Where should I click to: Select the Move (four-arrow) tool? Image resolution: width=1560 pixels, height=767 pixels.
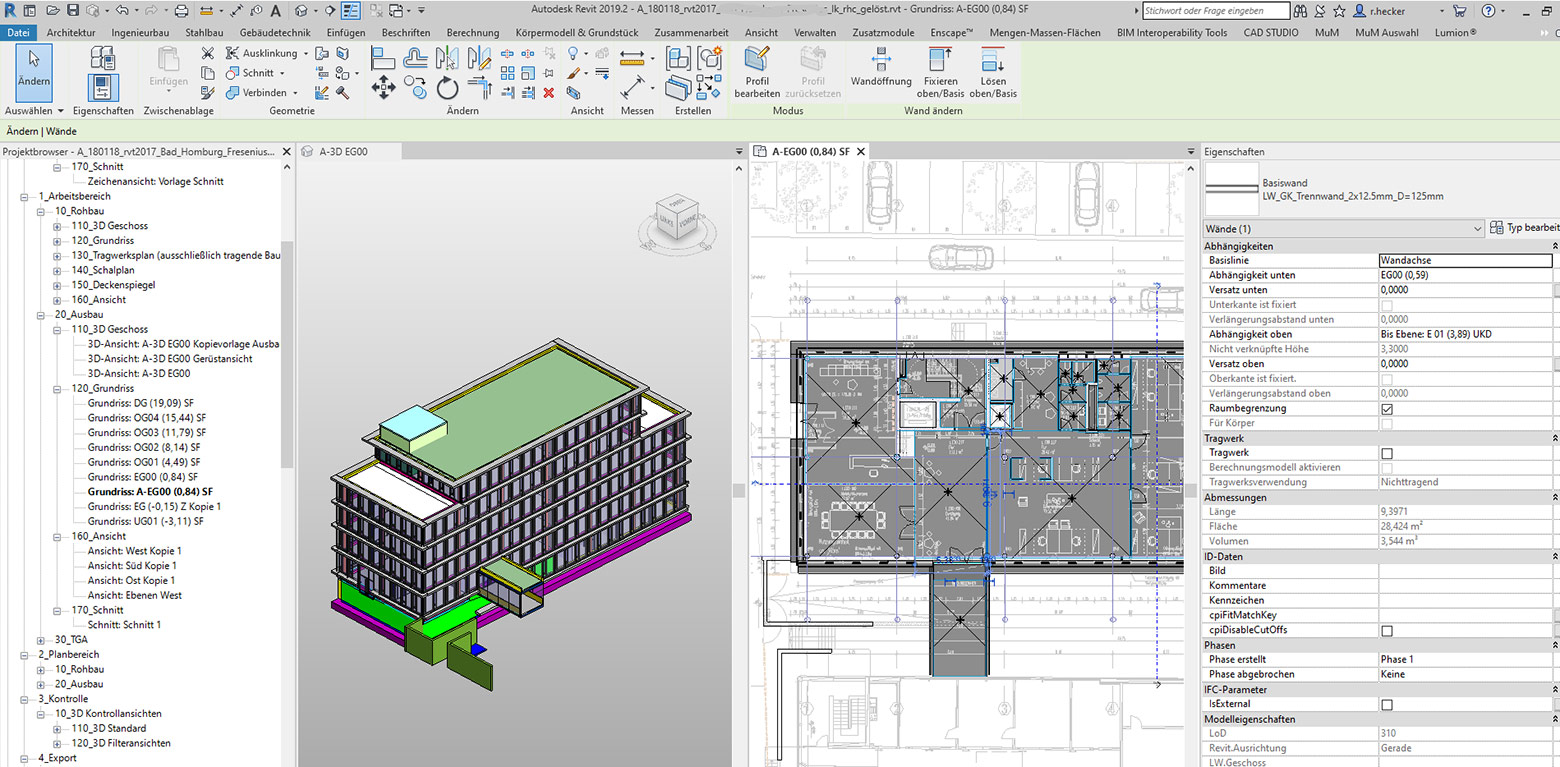tap(383, 89)
